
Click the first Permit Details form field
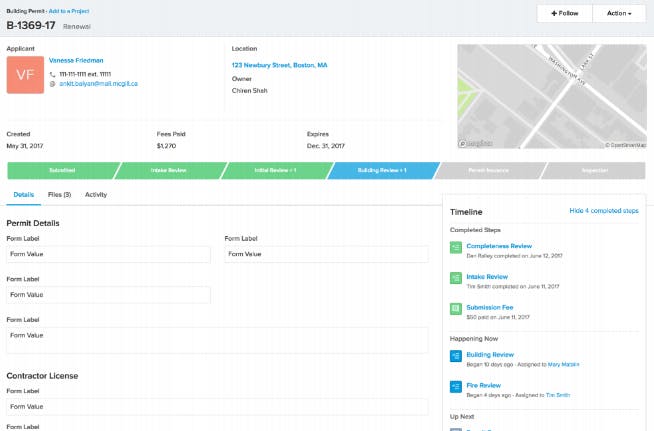coord(108,254)
